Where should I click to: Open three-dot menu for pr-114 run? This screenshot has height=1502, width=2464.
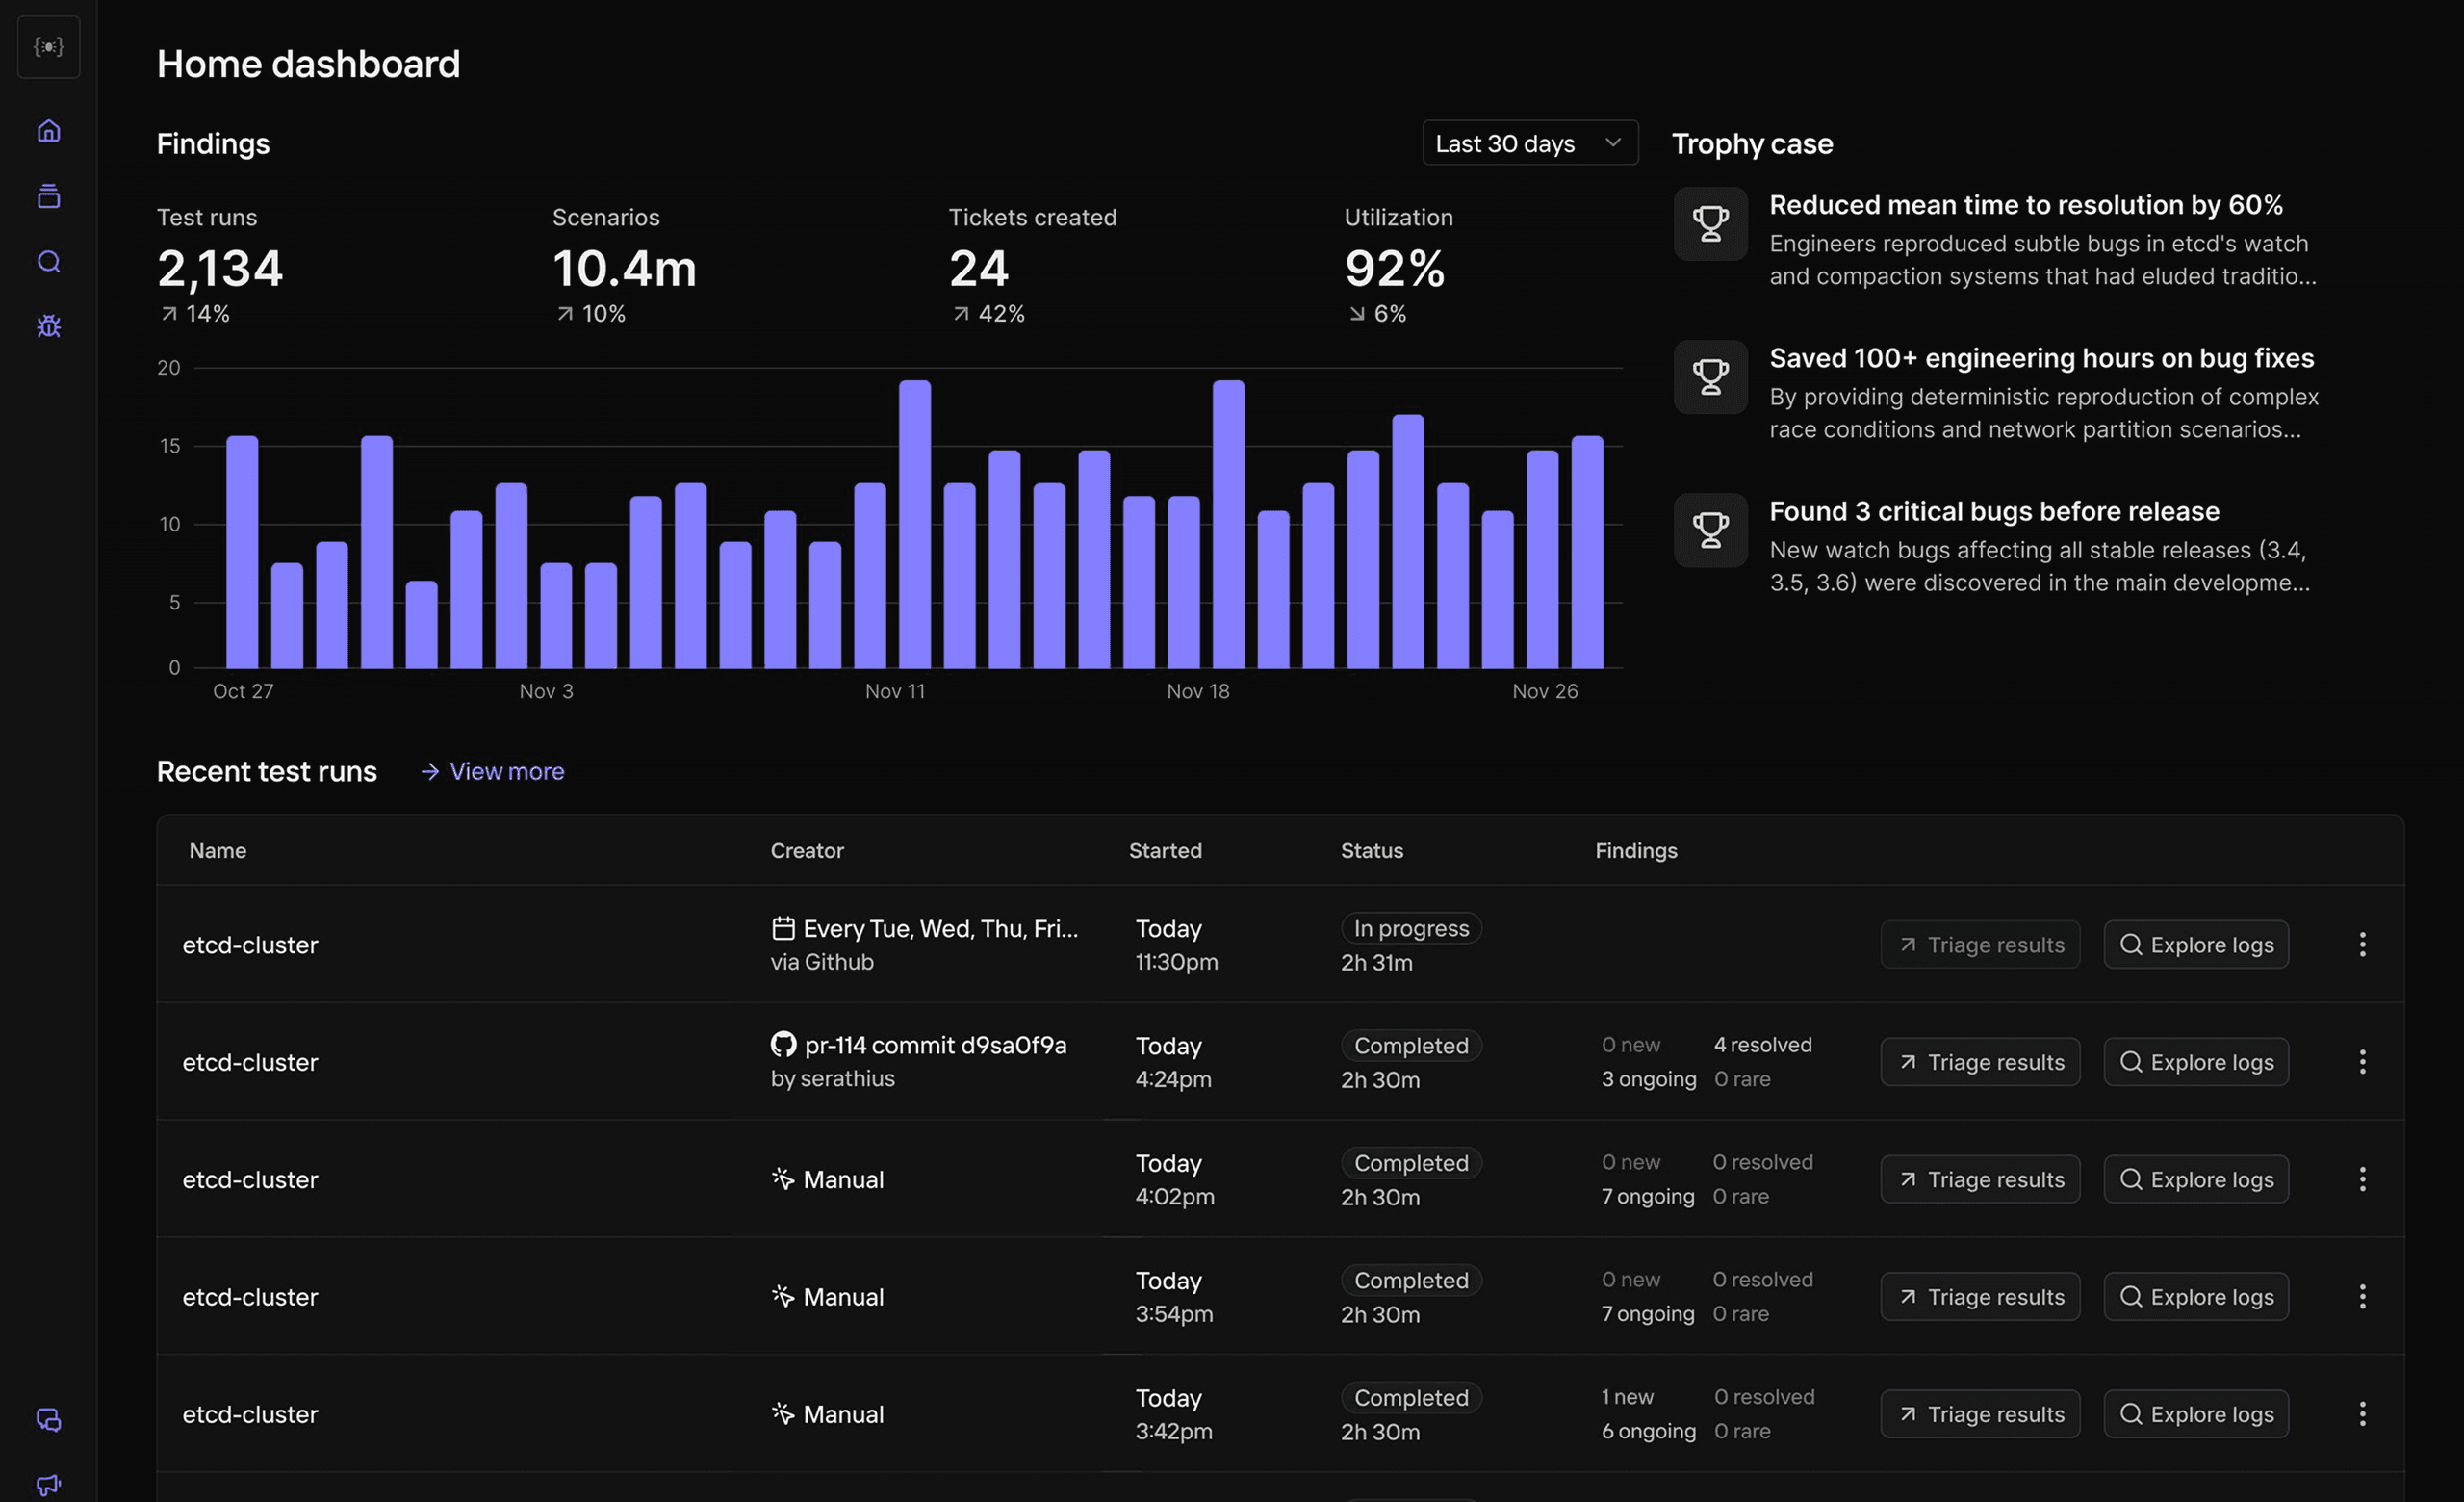2362,1062
